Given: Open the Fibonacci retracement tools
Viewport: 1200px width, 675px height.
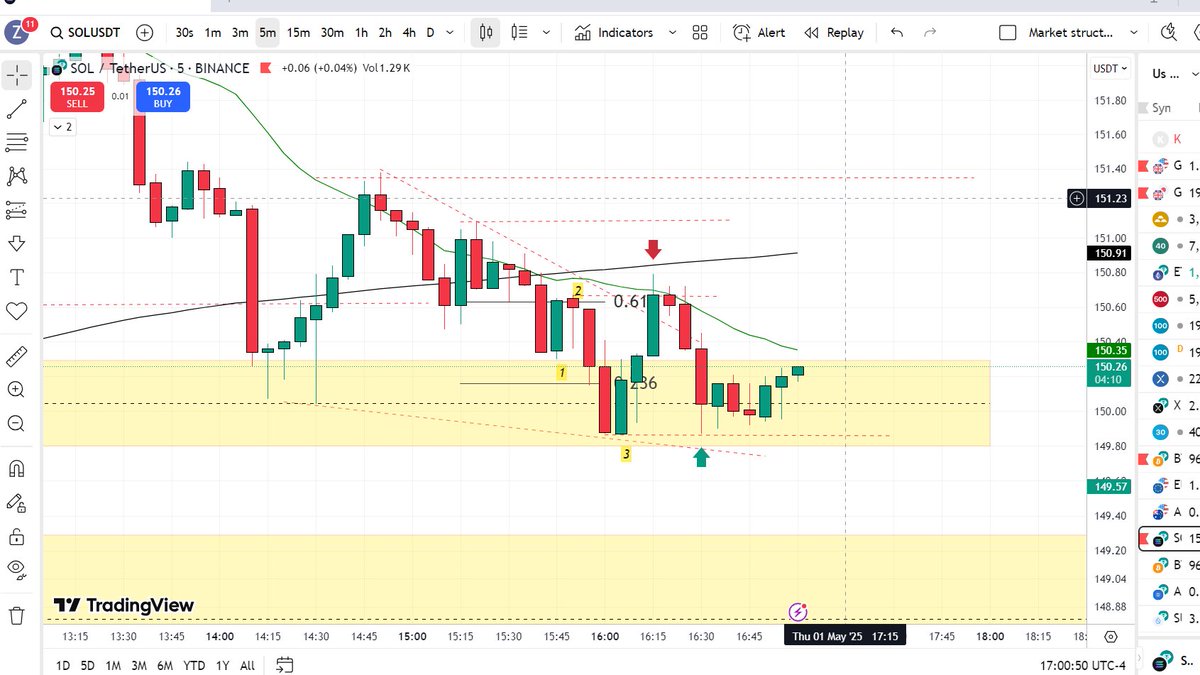Looking at the screenshot, I should tap(17, 142).
